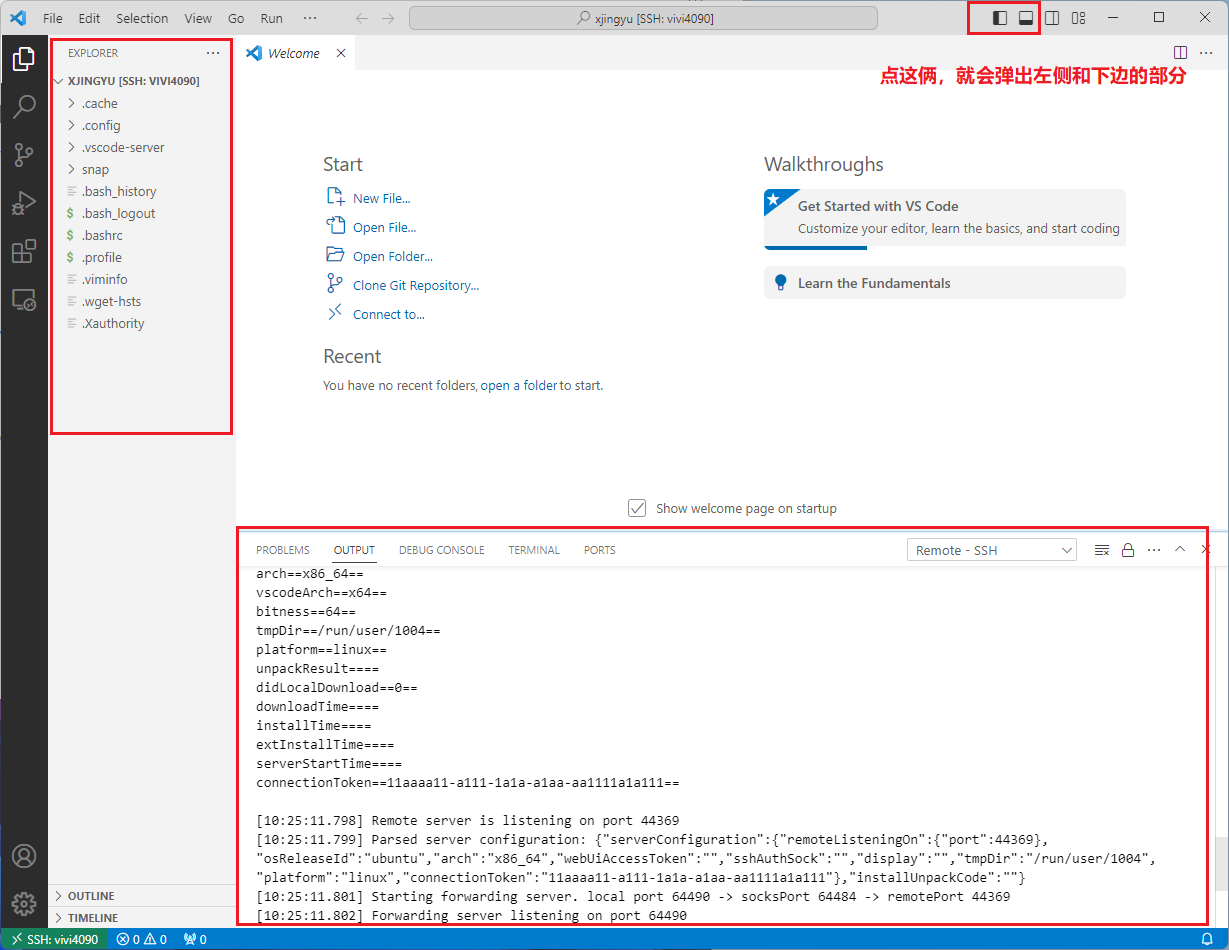Click the forwarded ports status item
This screenshot has height=950, width=1229.
pos(195,939)
